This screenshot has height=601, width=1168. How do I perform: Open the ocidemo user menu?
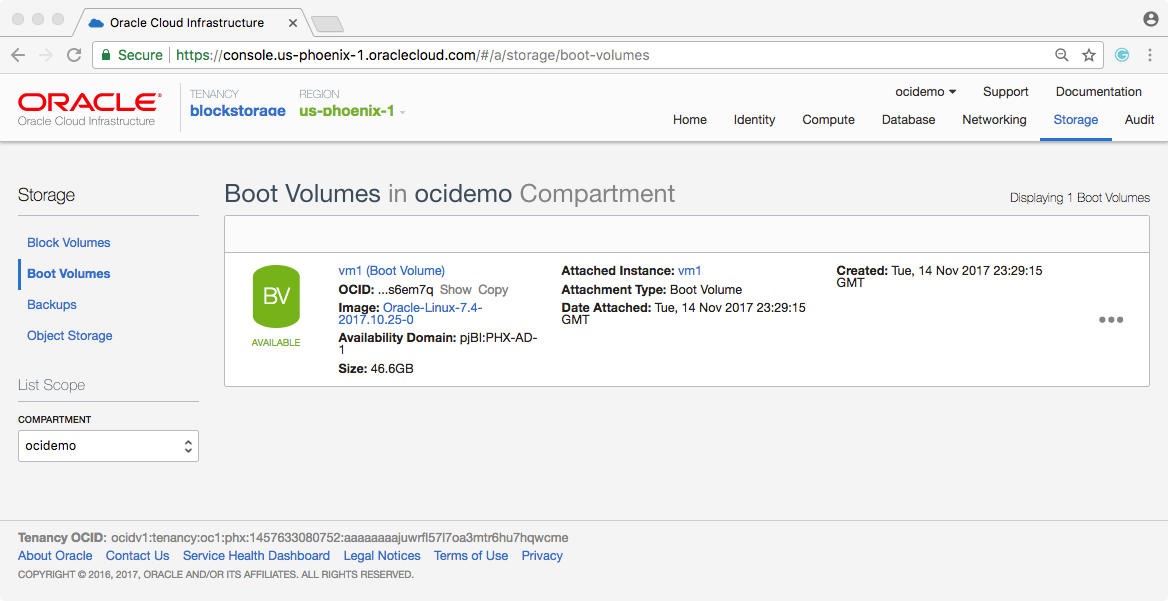click(925, 92)
